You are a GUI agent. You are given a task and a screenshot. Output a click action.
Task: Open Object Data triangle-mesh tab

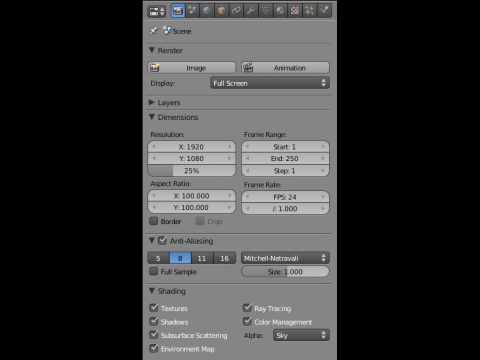(265, 11)
